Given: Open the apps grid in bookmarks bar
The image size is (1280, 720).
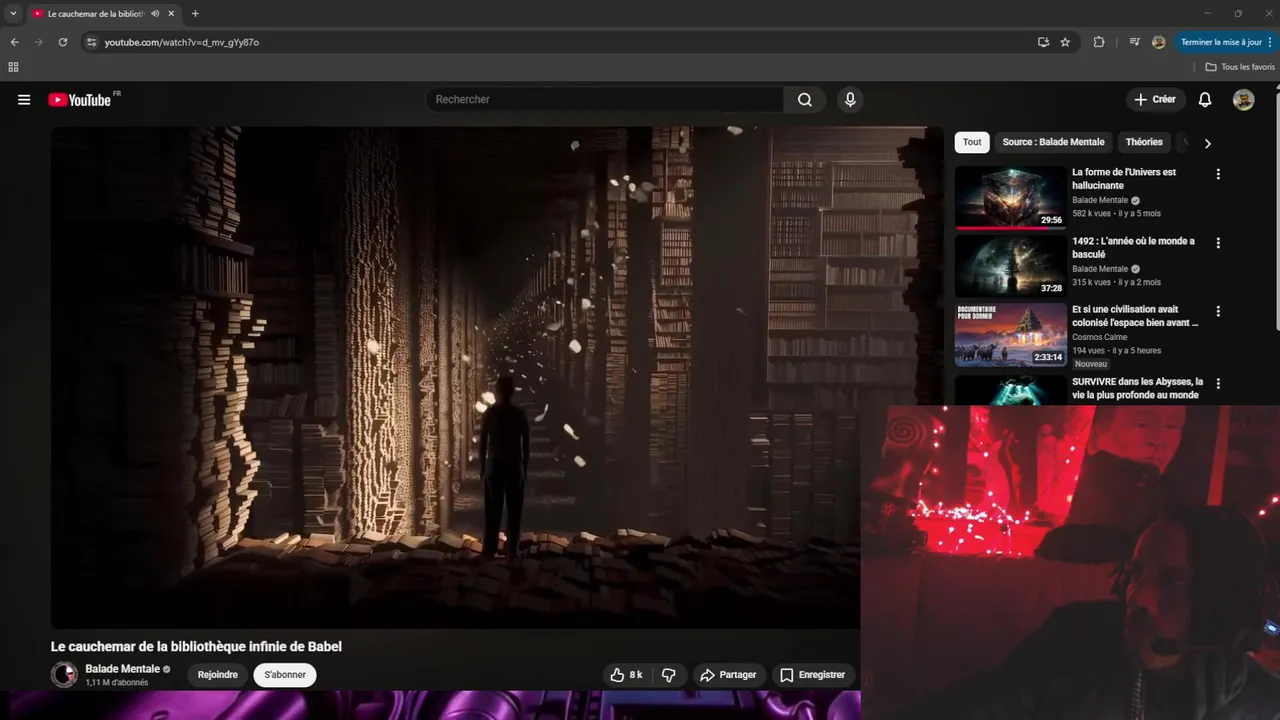Looking at the screenshot, I should click(x=13, y=67).
